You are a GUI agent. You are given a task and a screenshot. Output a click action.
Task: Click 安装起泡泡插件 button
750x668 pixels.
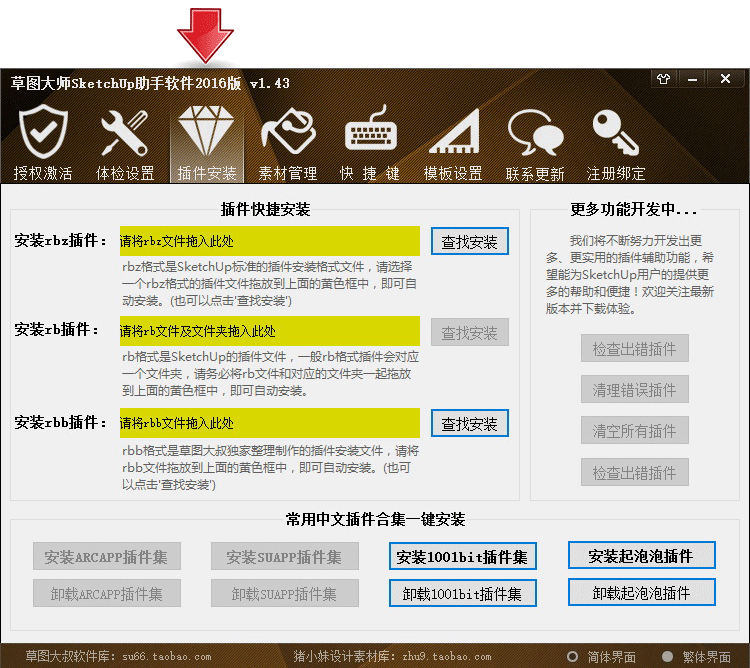coord(641,556)
